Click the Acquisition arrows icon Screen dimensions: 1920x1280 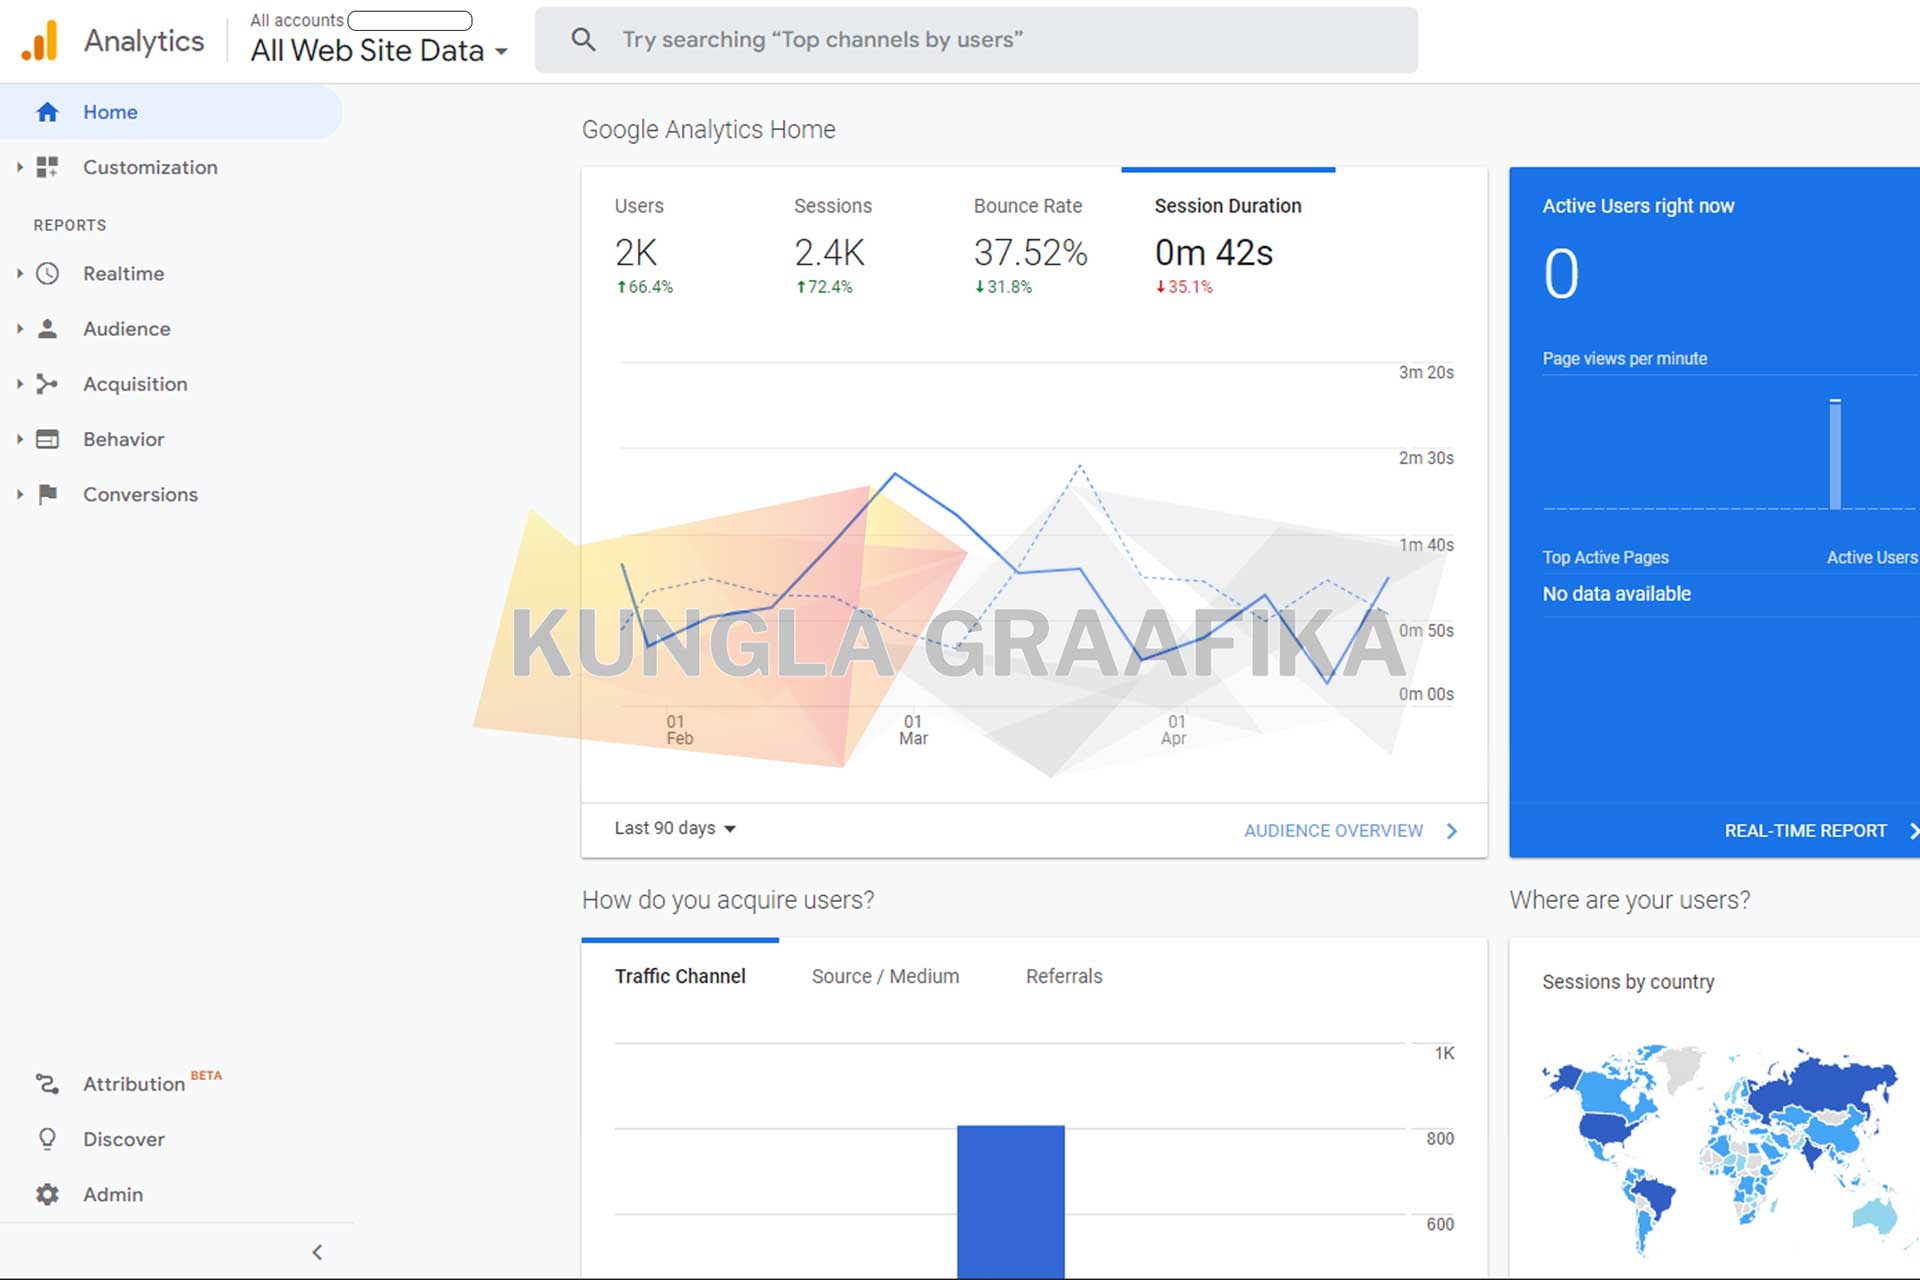47,384
